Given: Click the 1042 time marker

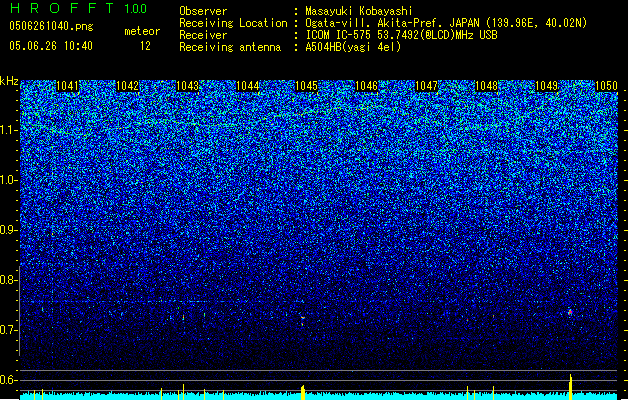Looking at the screenshot, I should point(127,86).
